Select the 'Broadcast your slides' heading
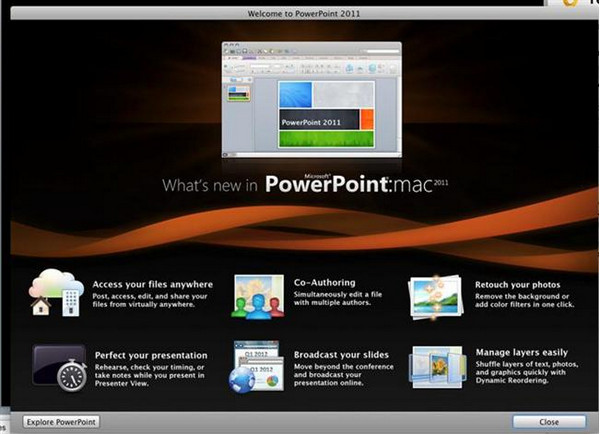Image resolution: width=600 pixels, height=434 pixels. pyautogui.click(x=341, y=355)
